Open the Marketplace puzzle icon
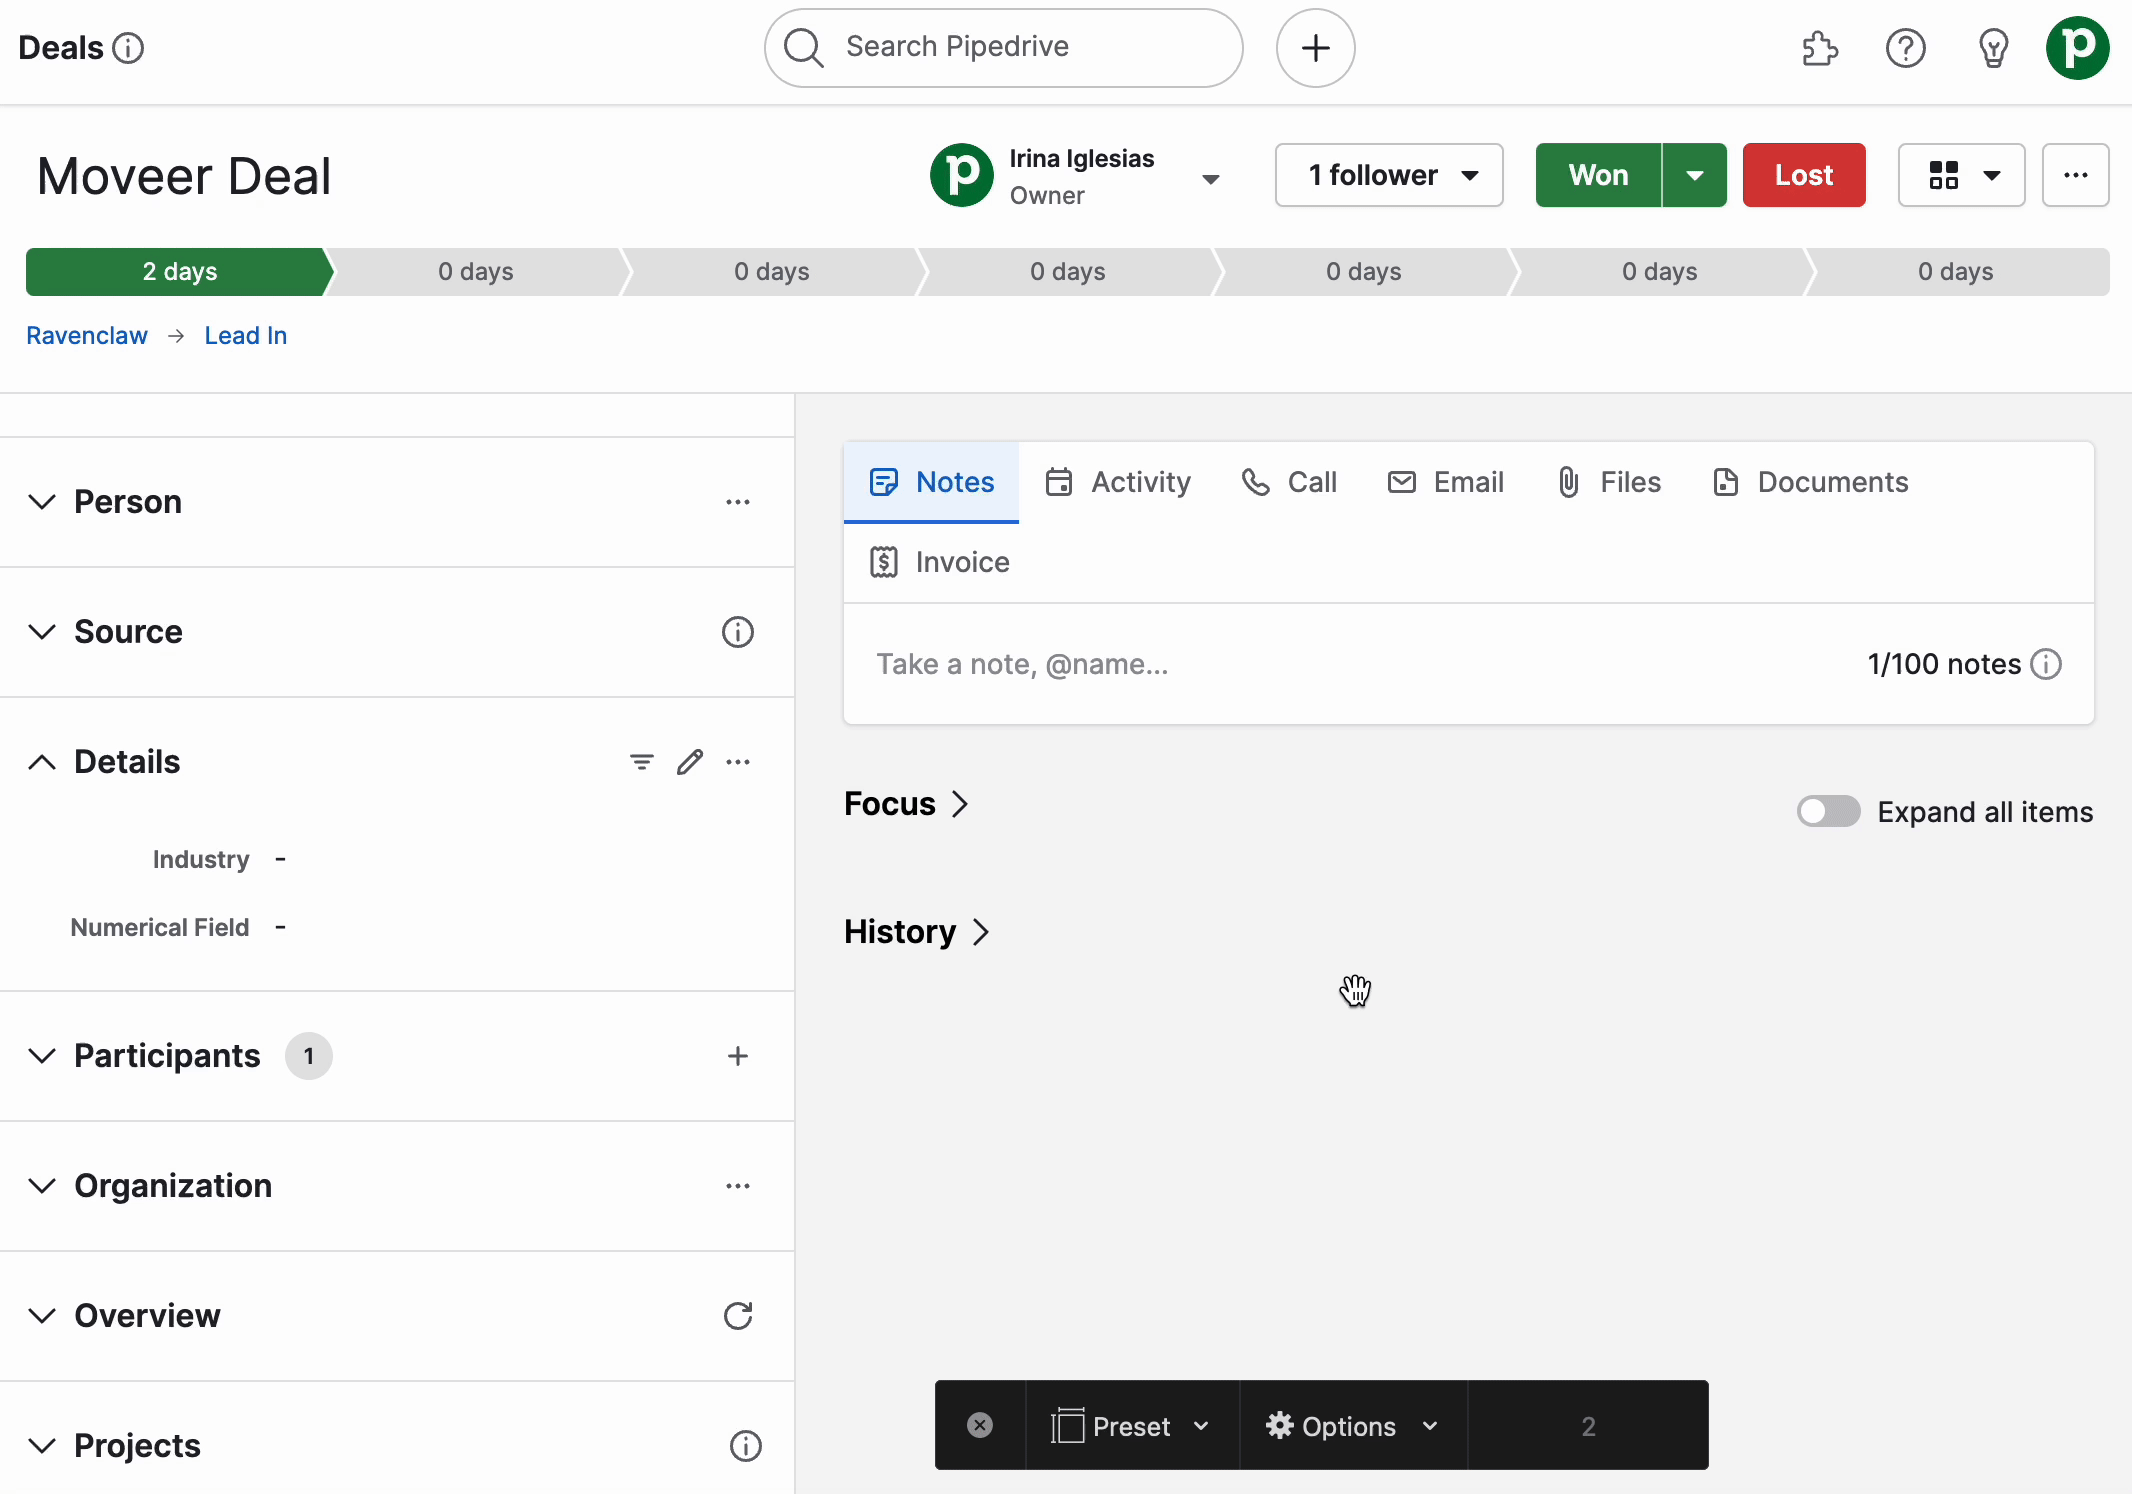 tap(1820, 48)
